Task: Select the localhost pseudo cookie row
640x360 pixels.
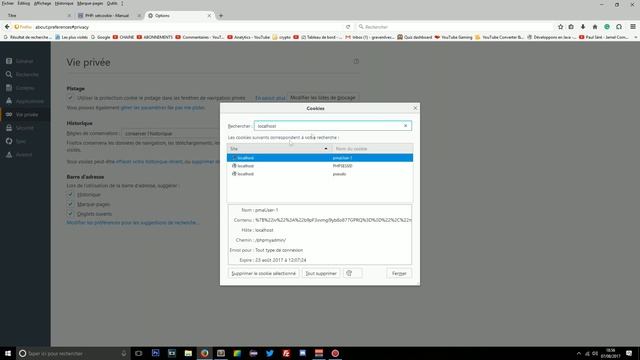Action: [320, 174]
